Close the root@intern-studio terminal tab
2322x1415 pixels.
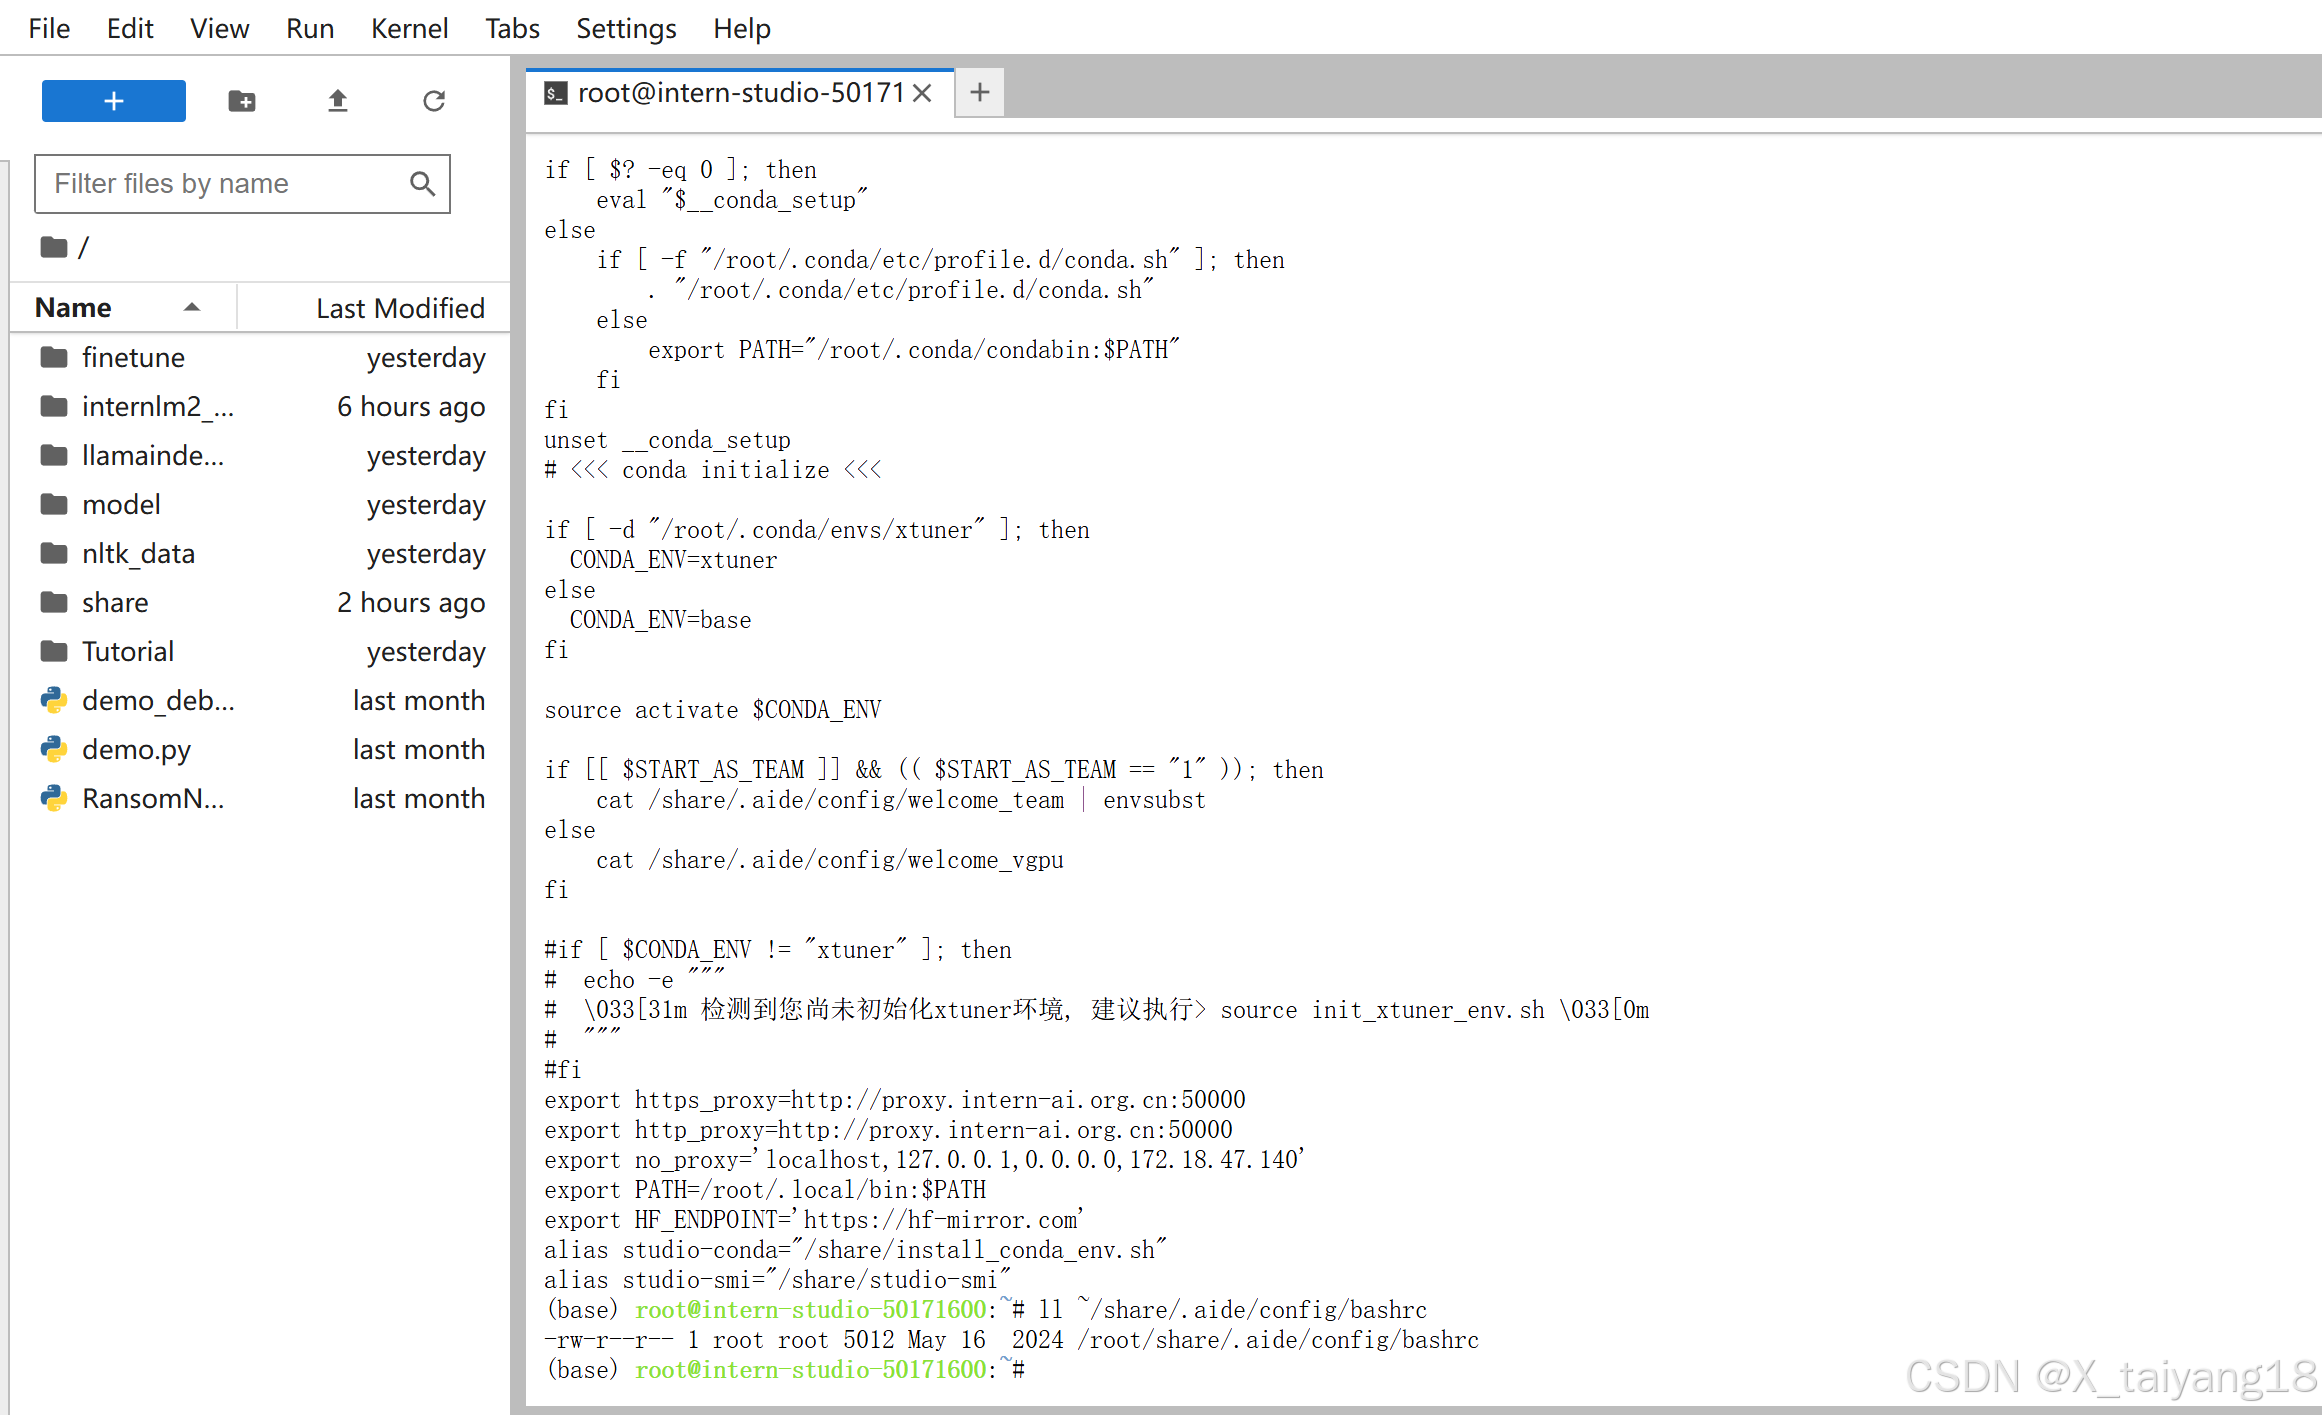(922, 93)
